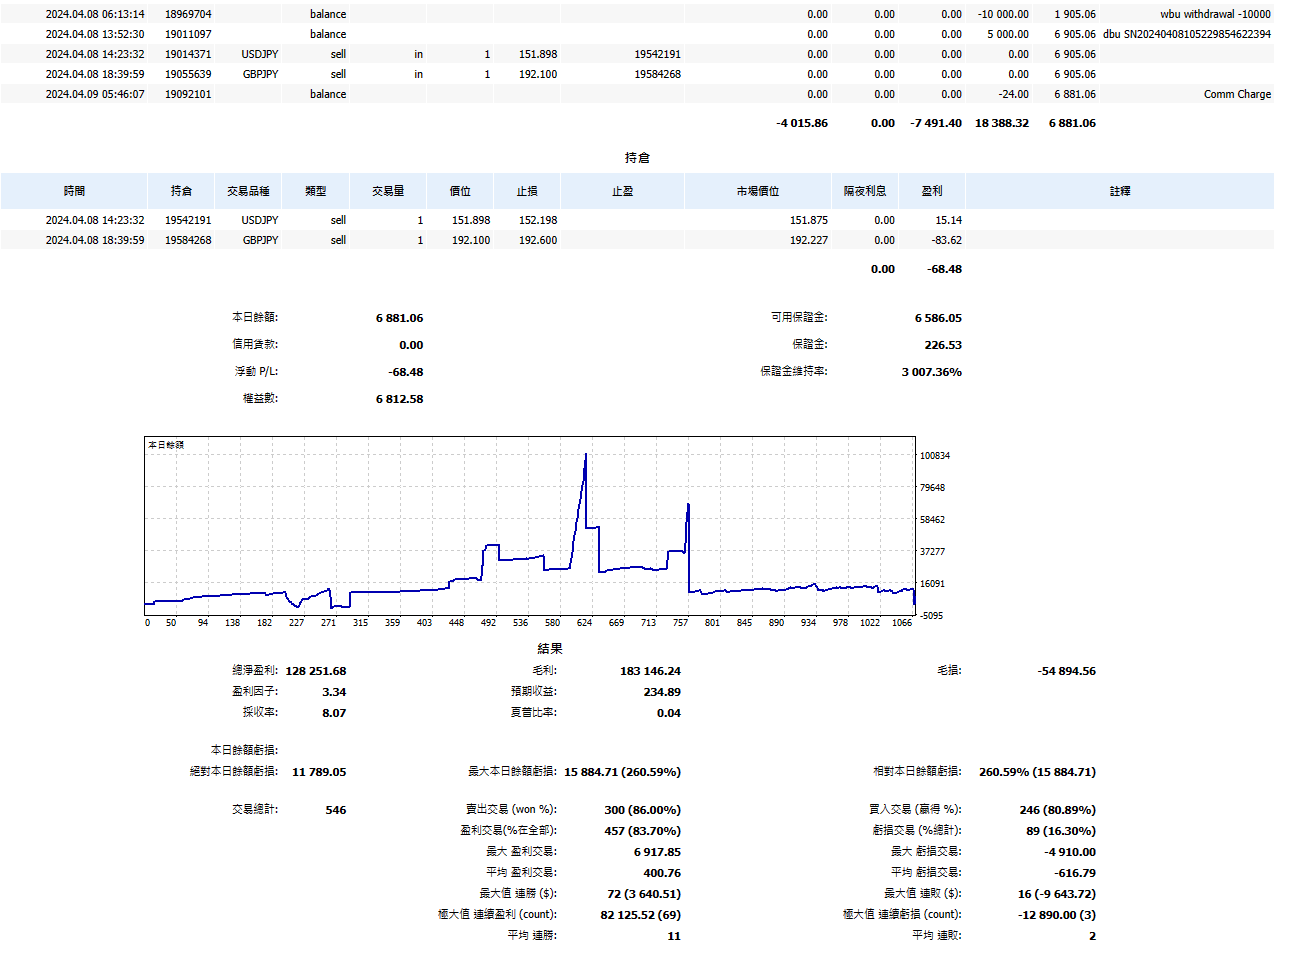Viewport: 1306px width, 963px height.
Task: Click the 市場價位 column header
Action: 757,191
